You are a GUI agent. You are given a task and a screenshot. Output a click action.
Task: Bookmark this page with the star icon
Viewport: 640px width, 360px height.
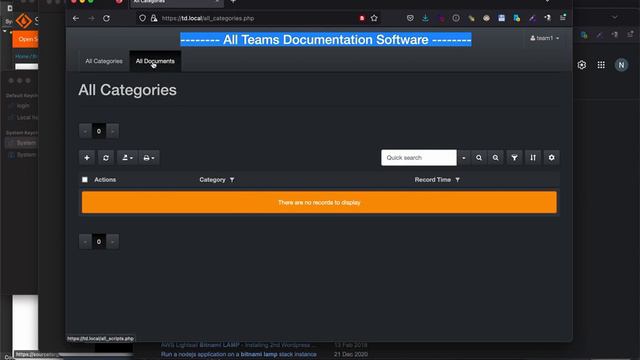pyautogui.click(x=374, y=18)
